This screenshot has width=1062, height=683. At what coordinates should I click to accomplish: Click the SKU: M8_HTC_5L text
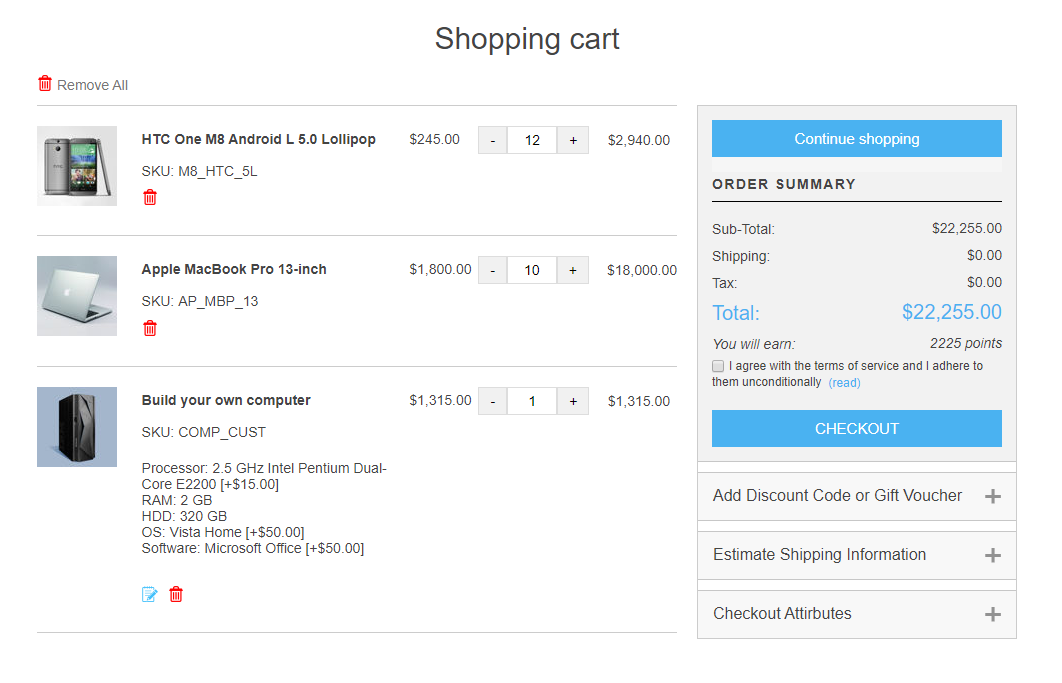click(x=199, y=171)
